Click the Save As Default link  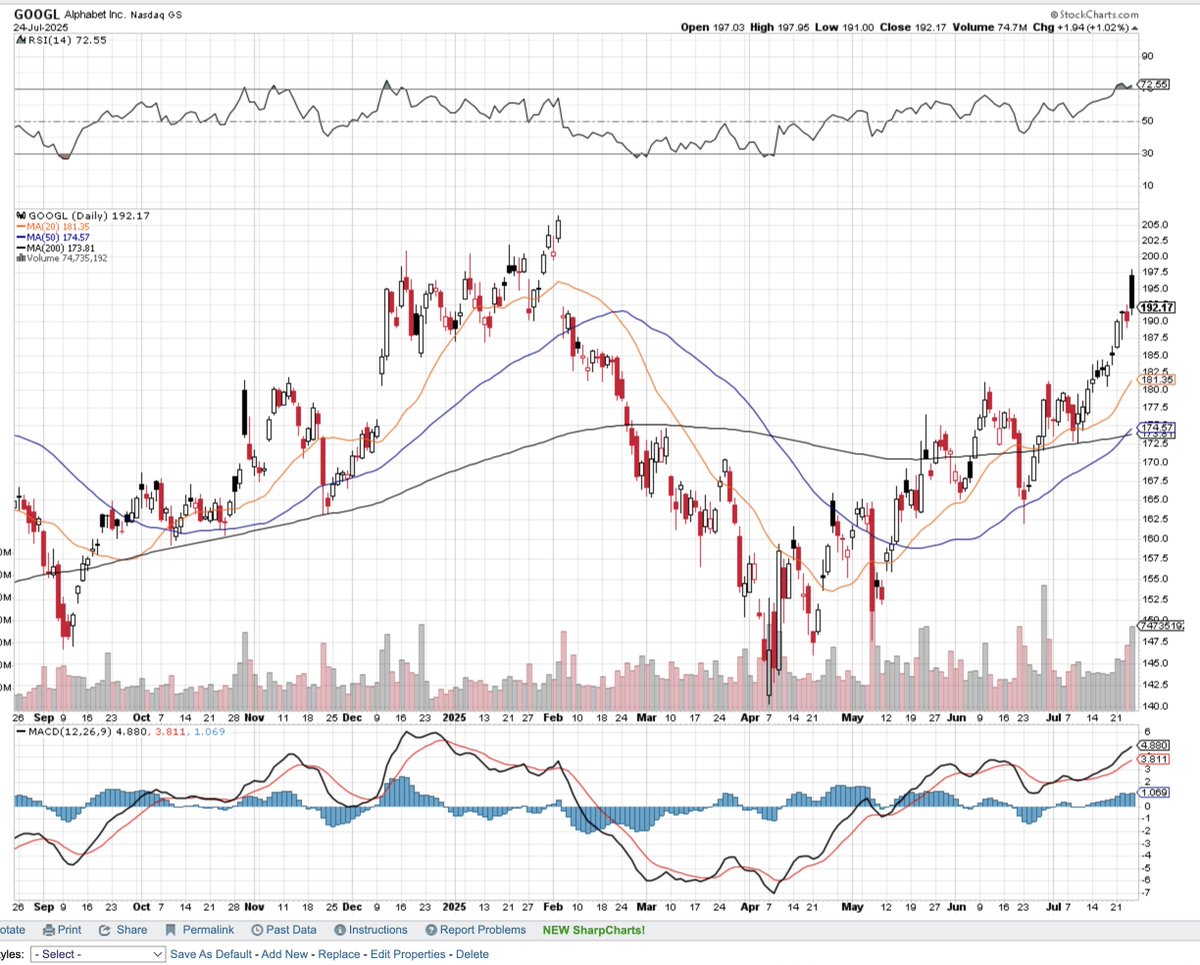tap(213, 954)
